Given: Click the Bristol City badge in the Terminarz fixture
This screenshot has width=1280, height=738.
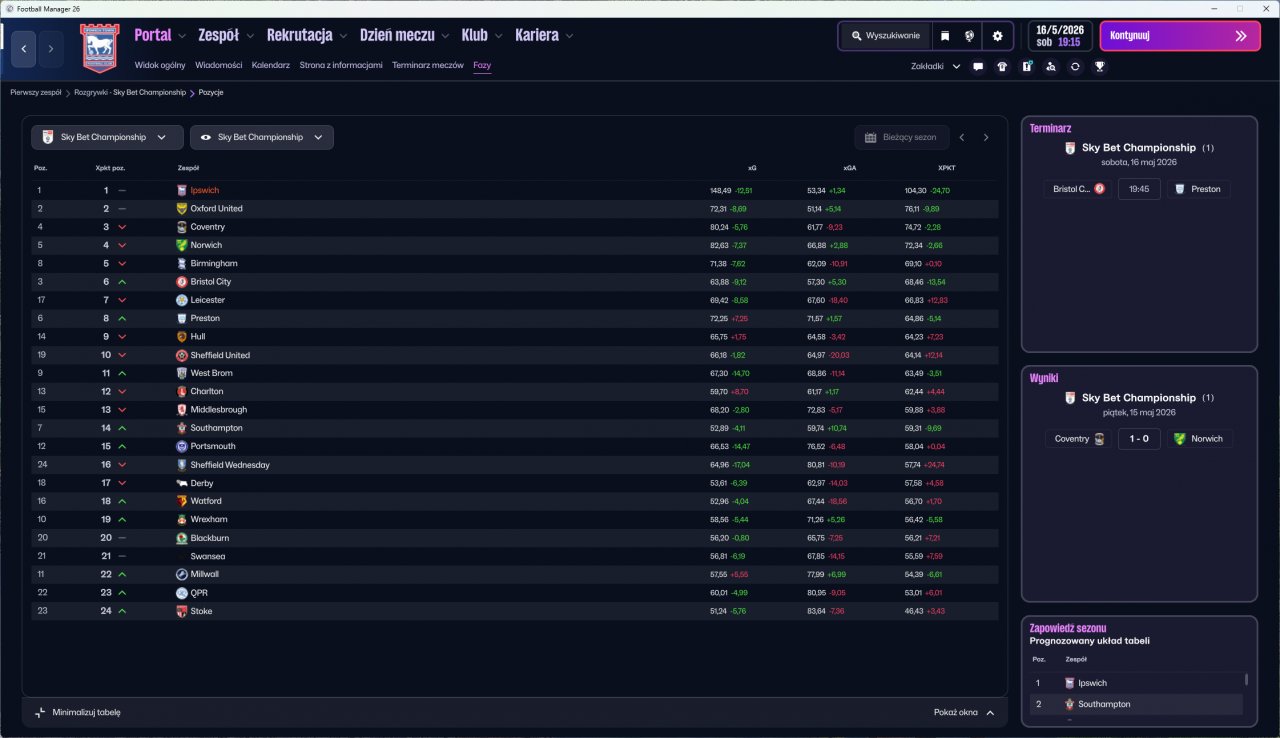Looking at the screenshot, I should [x=1100, y=189].
